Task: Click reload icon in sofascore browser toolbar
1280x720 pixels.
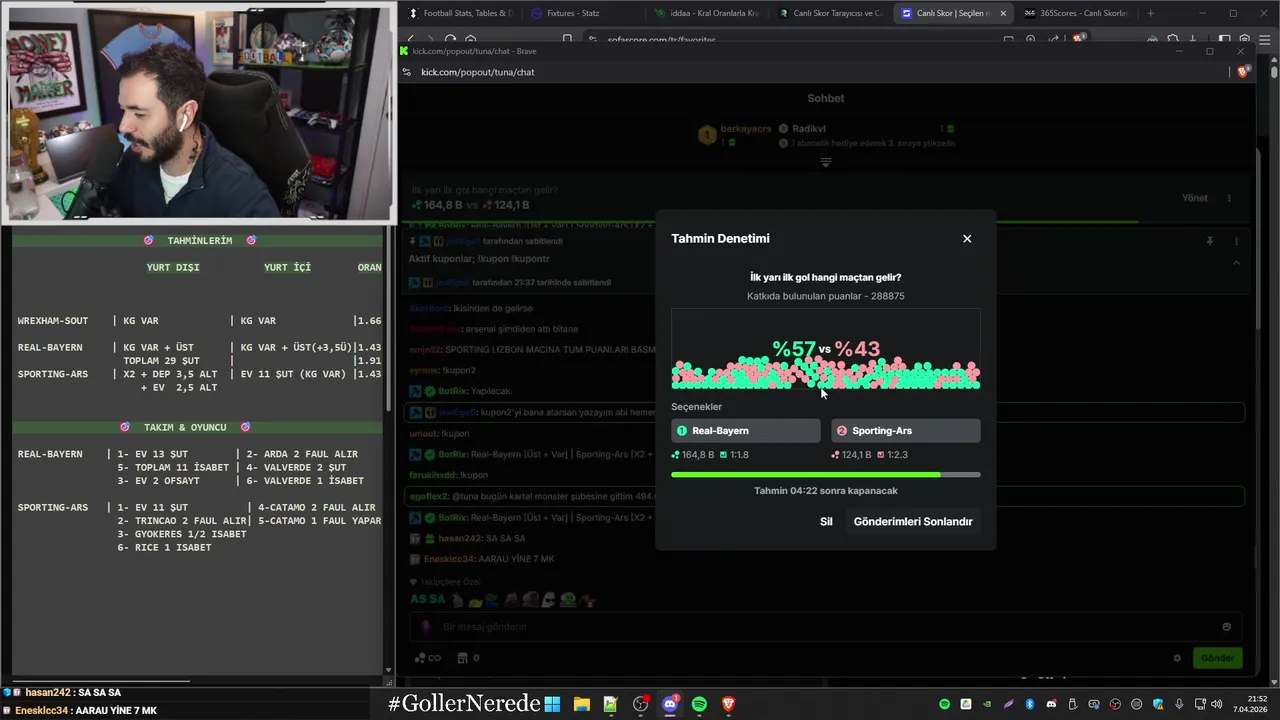Action: (451, 39)
